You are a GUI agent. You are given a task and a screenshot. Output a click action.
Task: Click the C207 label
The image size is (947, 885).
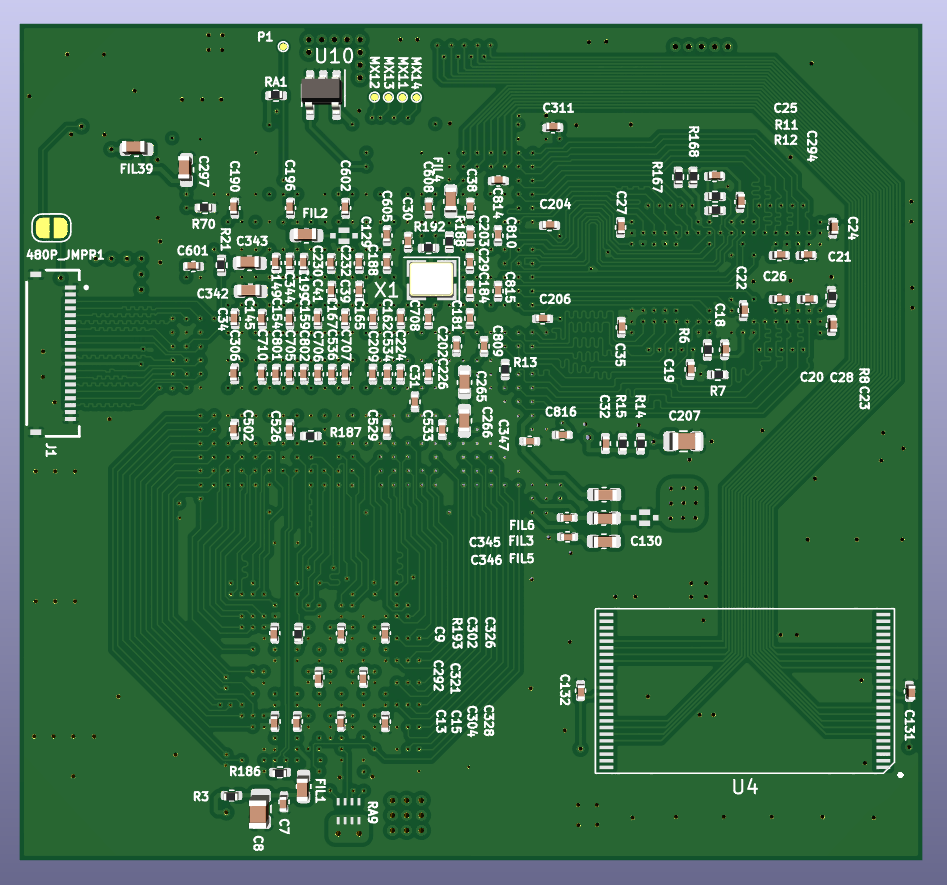tap(684, 416)
